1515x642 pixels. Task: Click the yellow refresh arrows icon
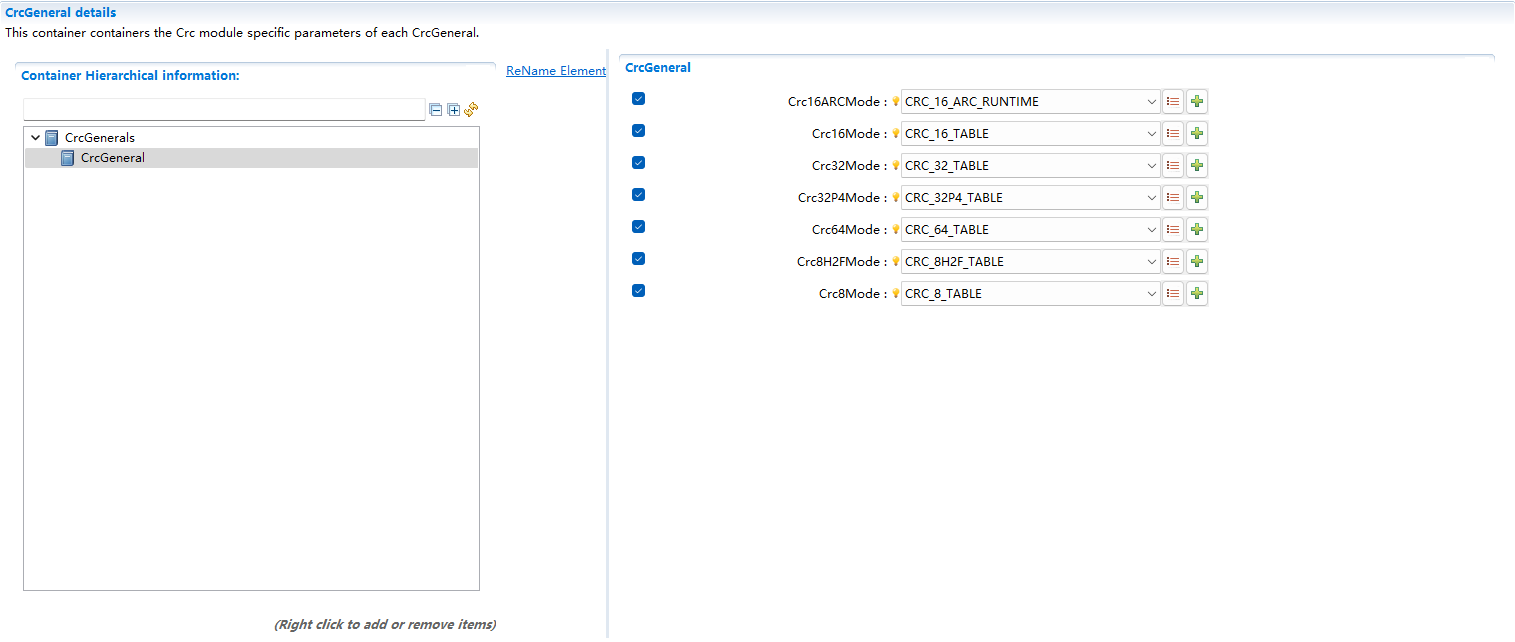coord(471,109)
